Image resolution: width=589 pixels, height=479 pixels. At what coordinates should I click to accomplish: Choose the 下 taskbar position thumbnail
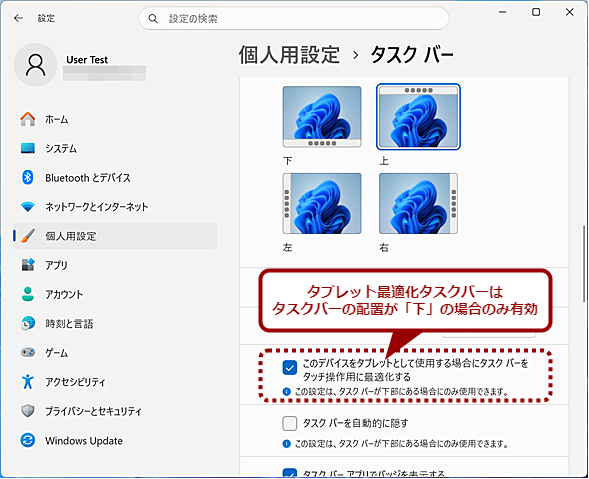click(x=322, y=117)
